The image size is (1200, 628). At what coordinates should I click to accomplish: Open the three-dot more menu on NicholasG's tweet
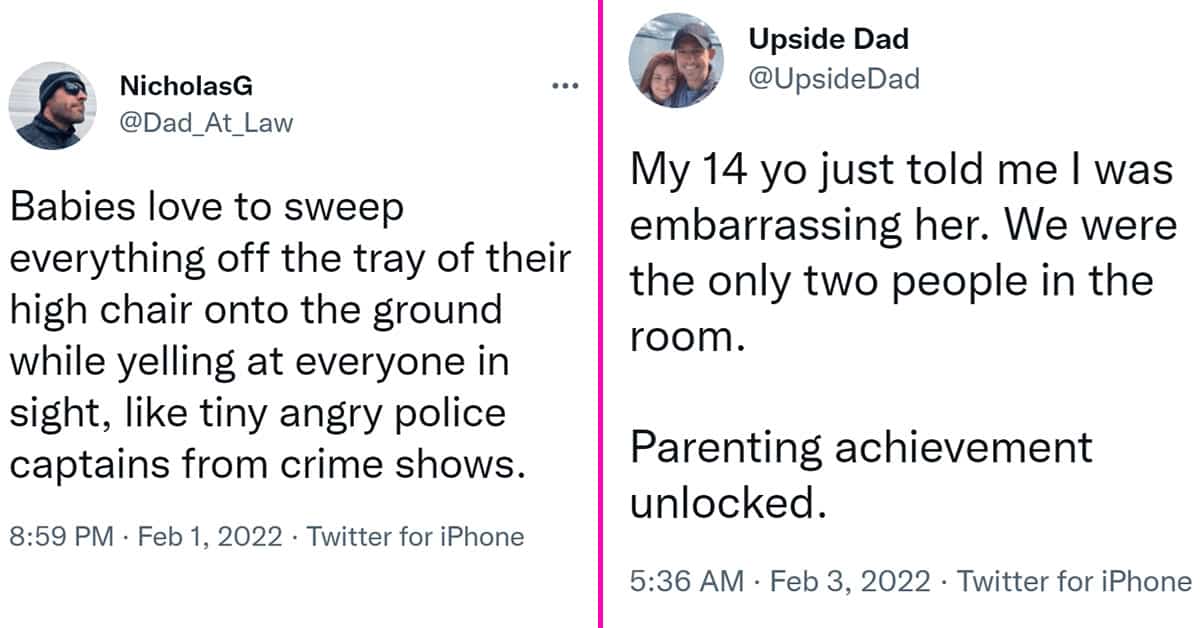point(566,86)
